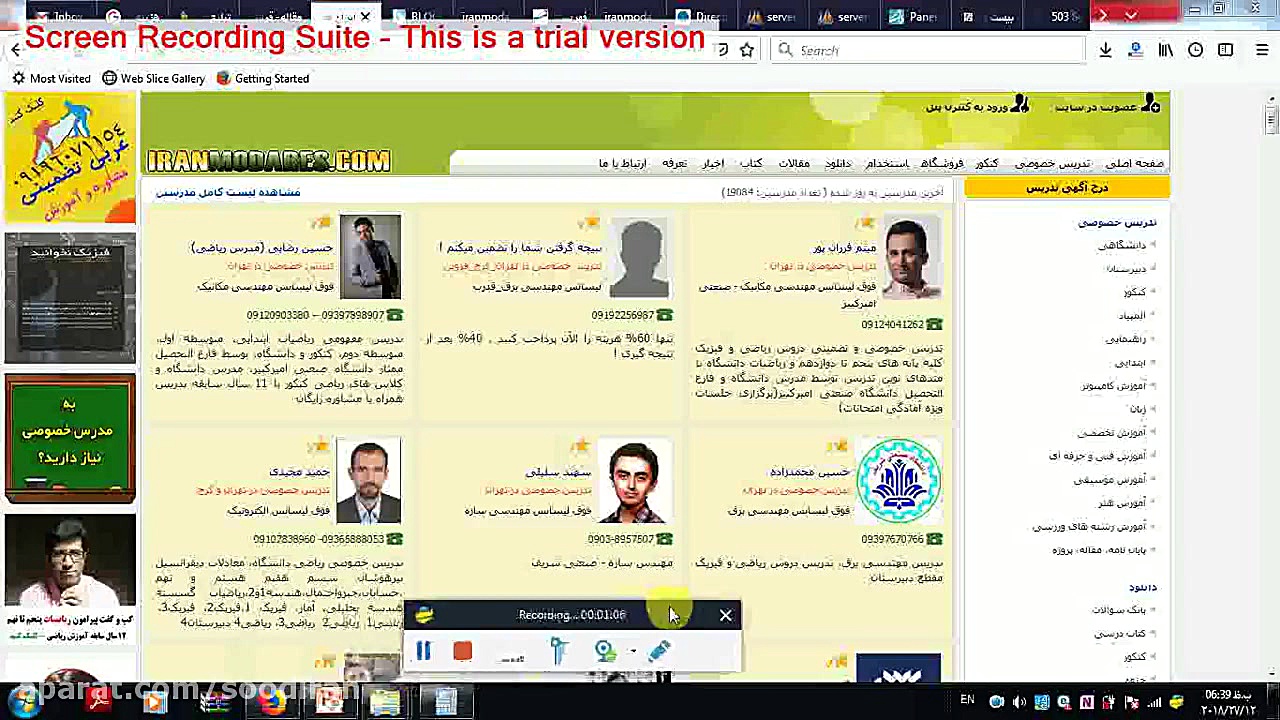
Task: Switch keyboard language via EN tray indicator
Action: [966, 702]
